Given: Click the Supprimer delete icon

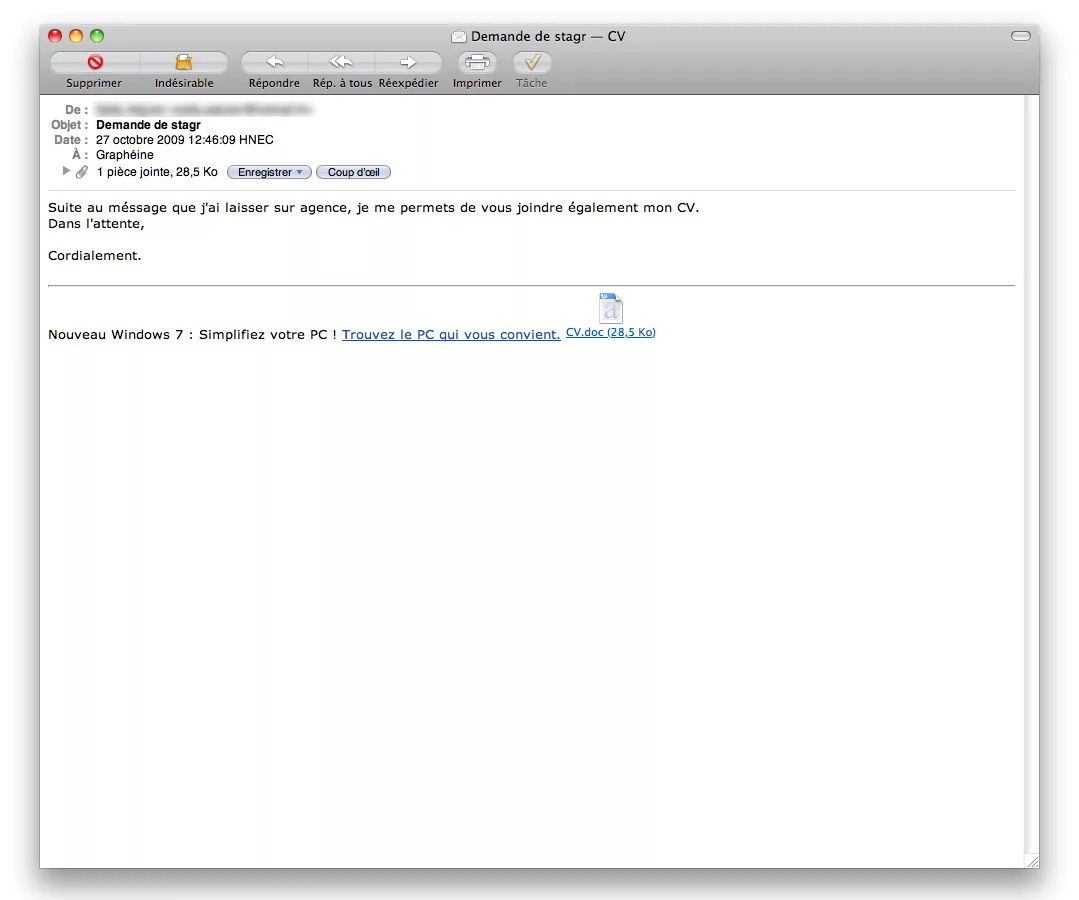Looking at the screenshot, I should (x=95, y=62).
